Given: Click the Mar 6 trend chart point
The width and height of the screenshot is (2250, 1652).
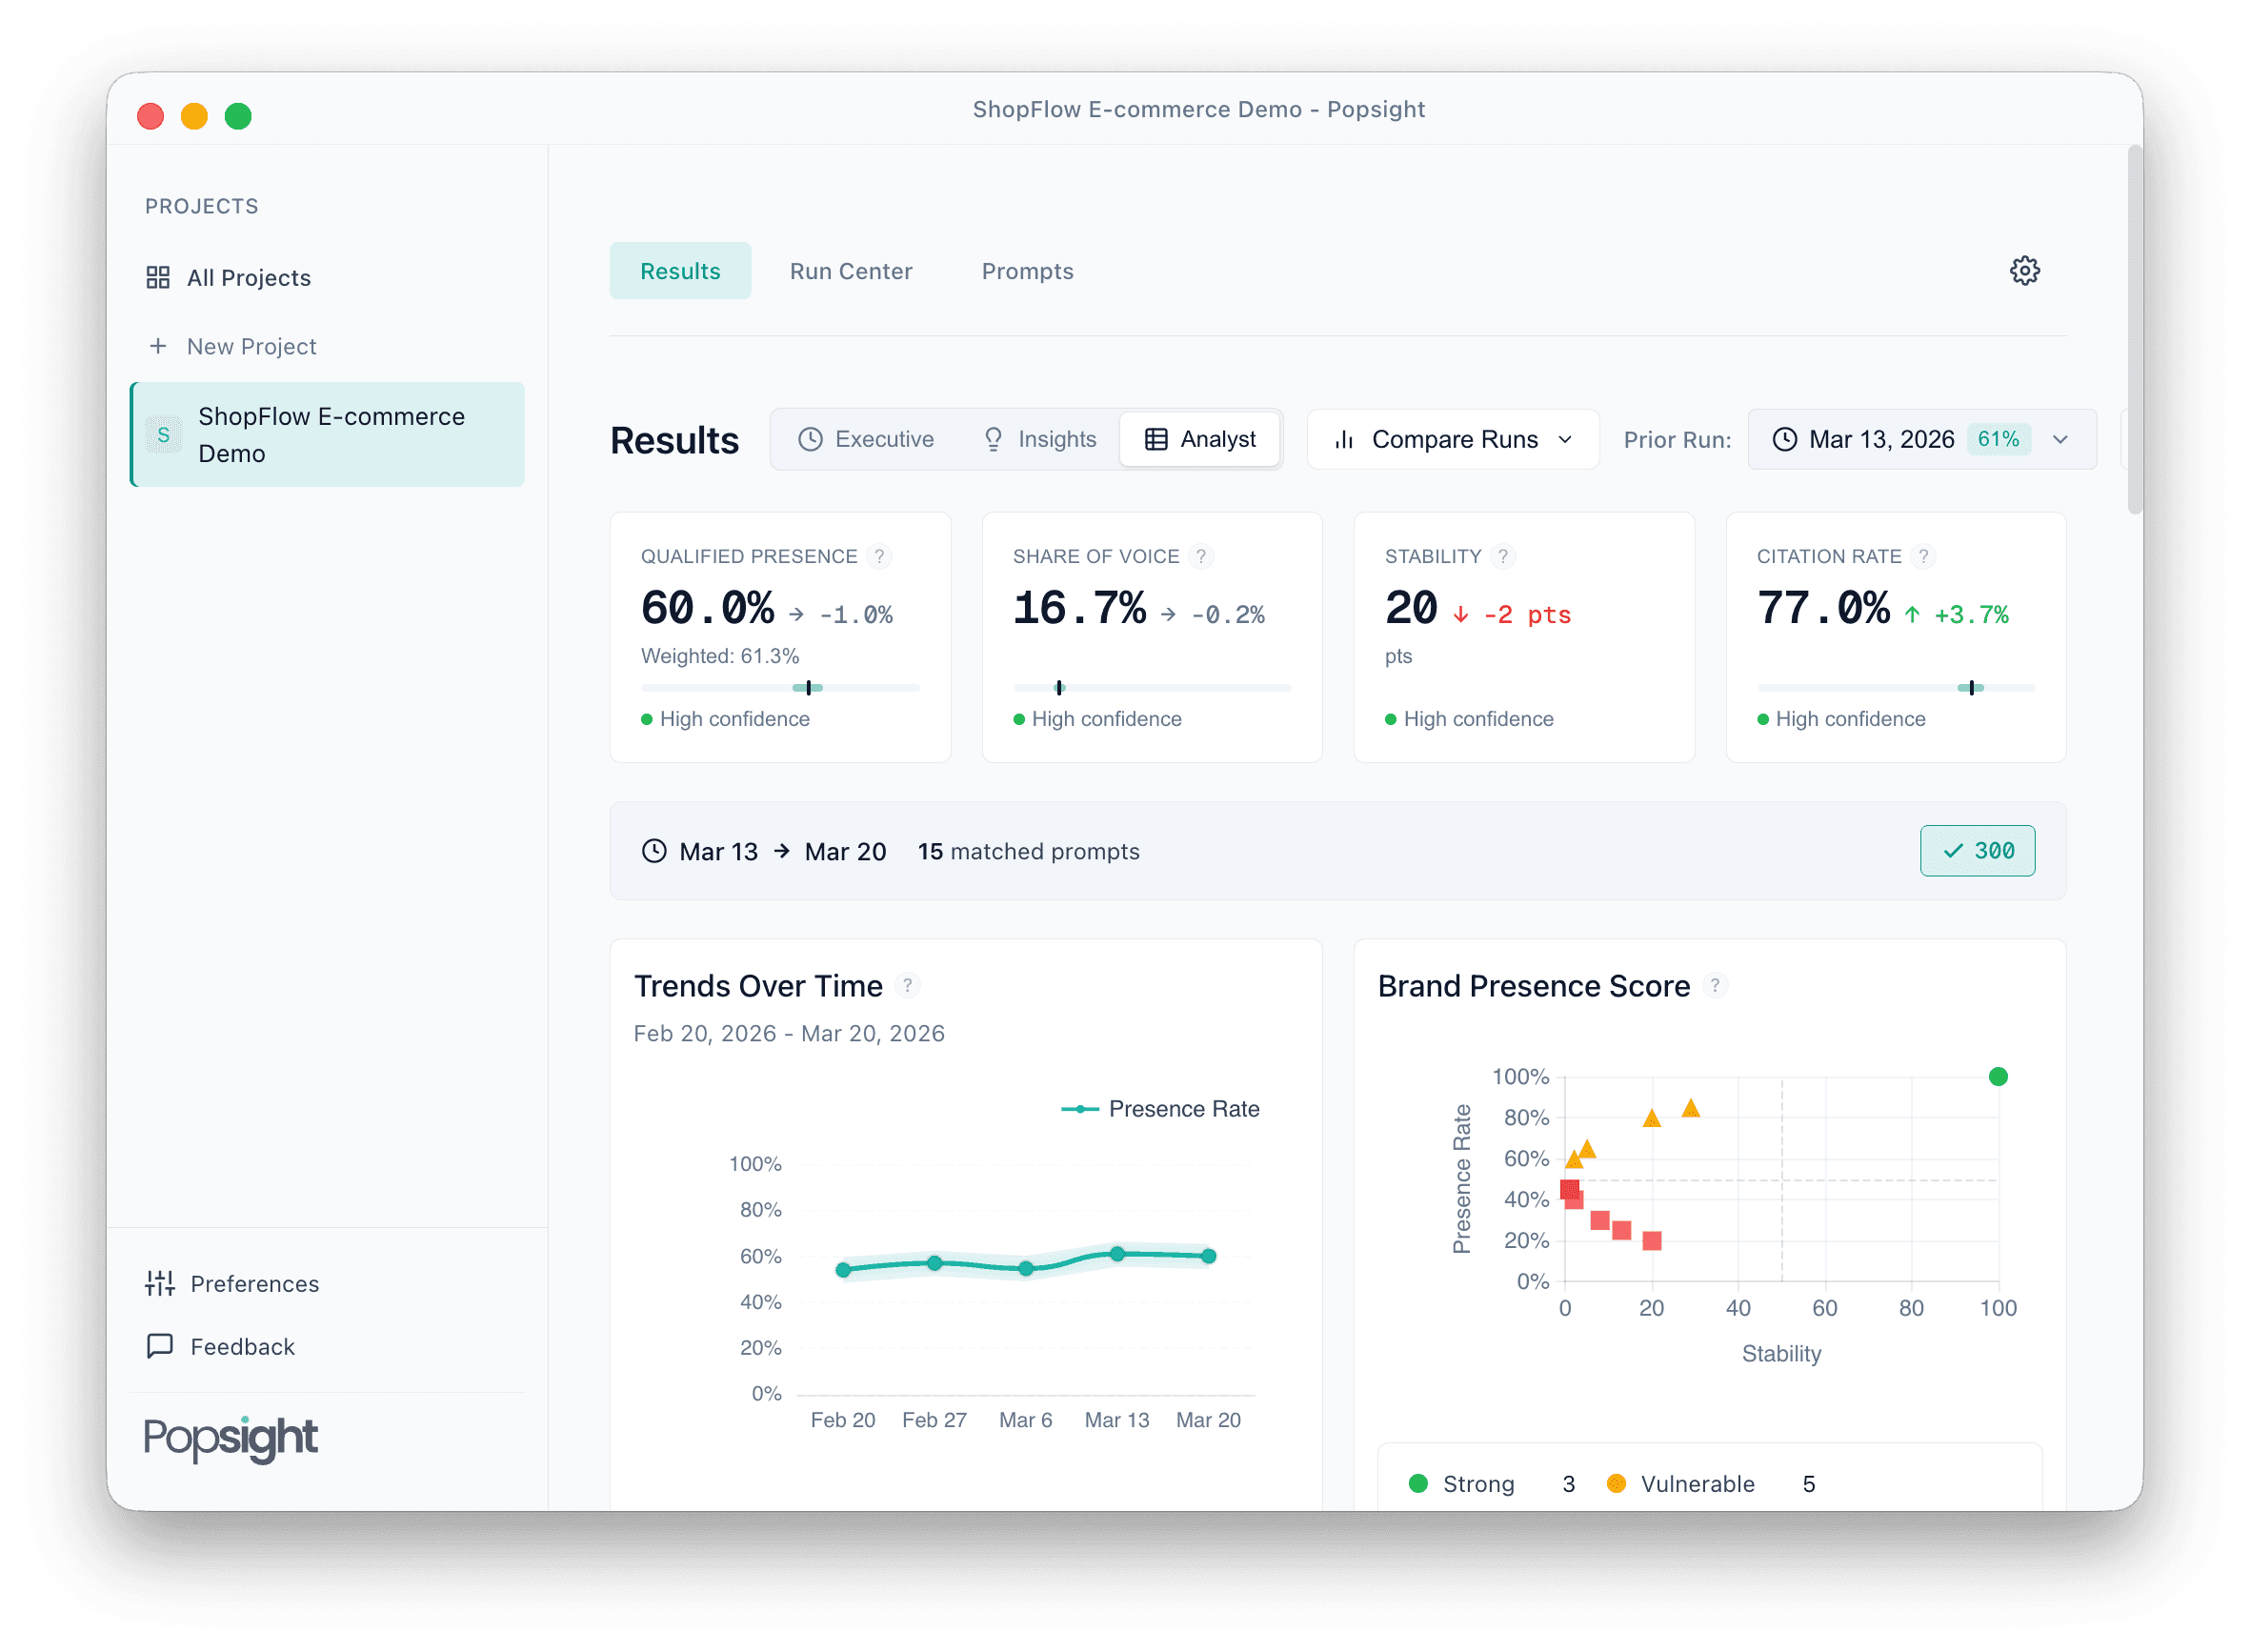Looking at the screenshot, I should (1026, 1268).
